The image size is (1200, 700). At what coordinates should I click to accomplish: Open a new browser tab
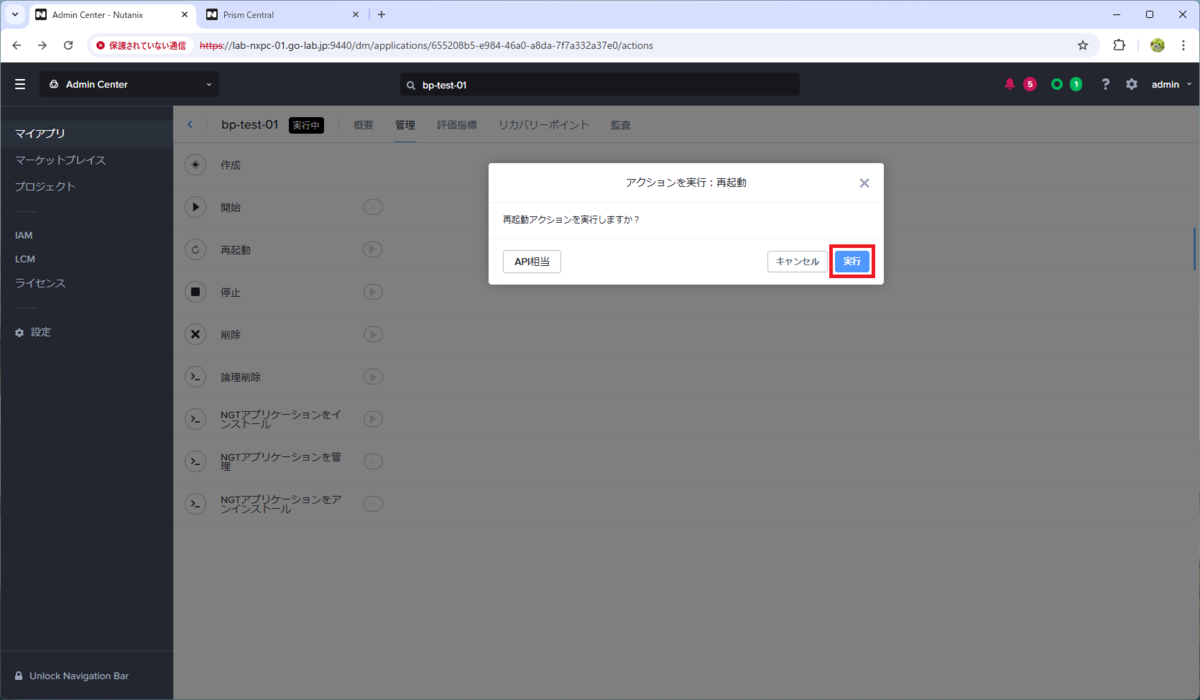381,15
